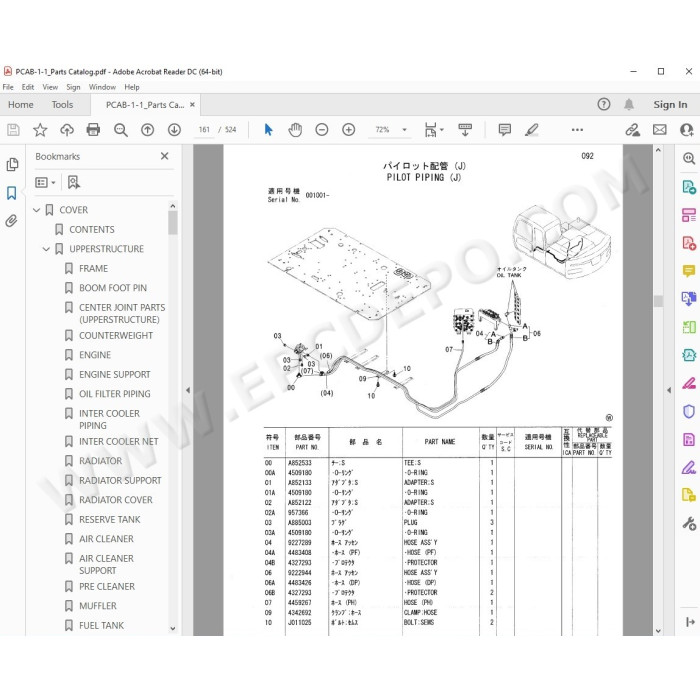The height and width of the screenshot is (700, 700).
Task: Switch to the Tools tab
Action: (x=62, y=104)
